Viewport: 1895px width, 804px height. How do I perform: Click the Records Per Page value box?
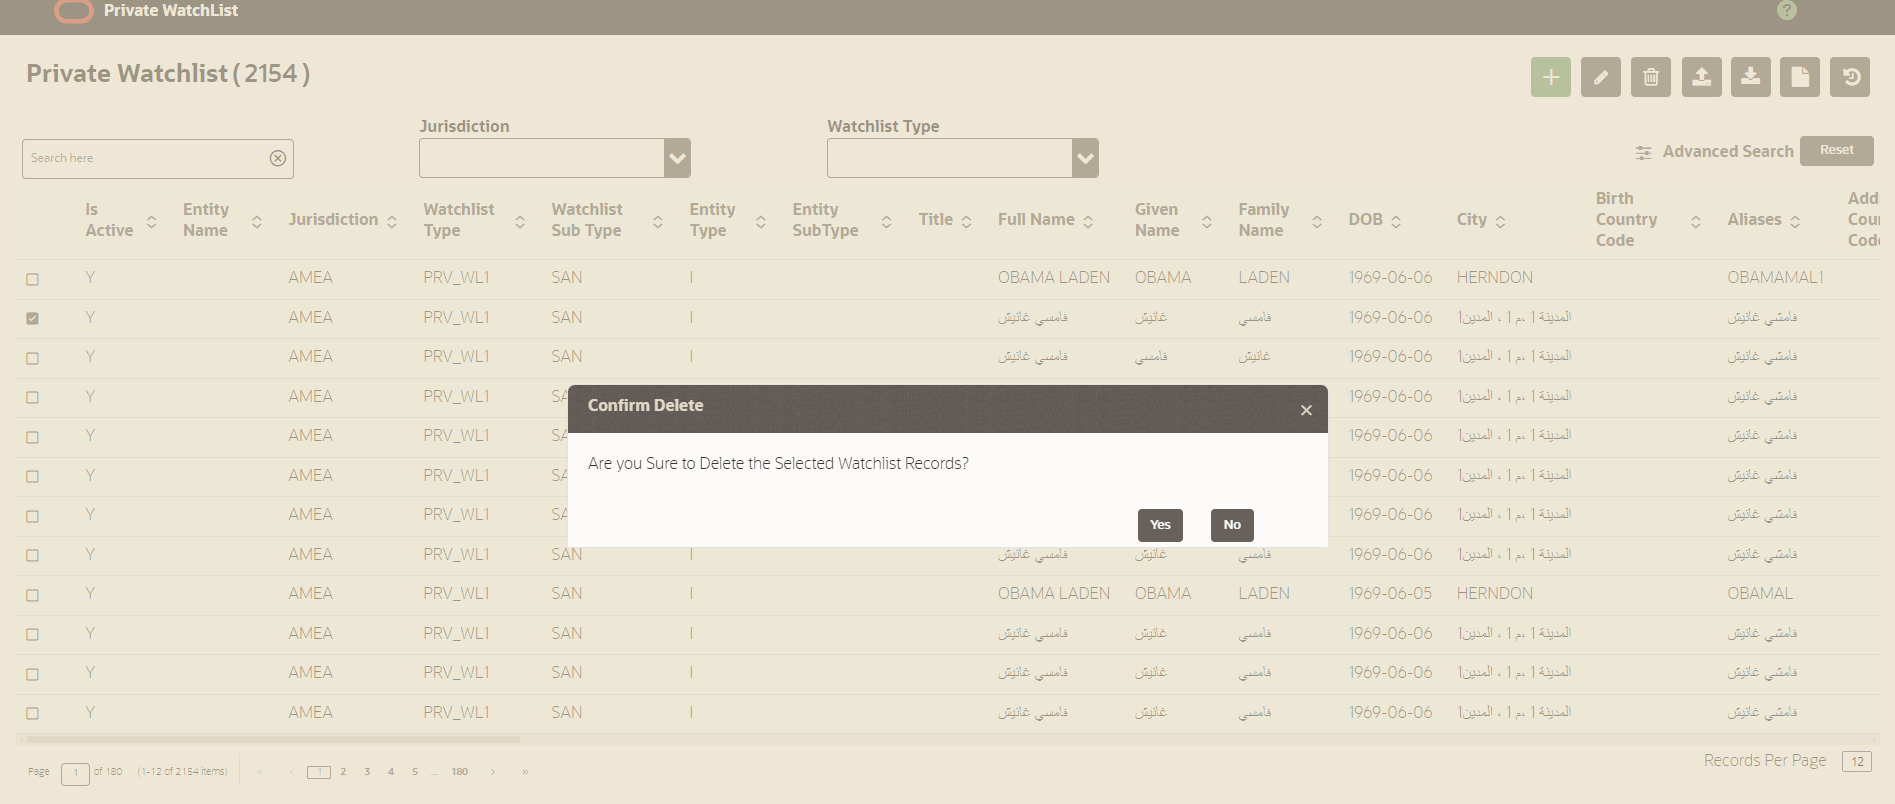click(1857, 762)
